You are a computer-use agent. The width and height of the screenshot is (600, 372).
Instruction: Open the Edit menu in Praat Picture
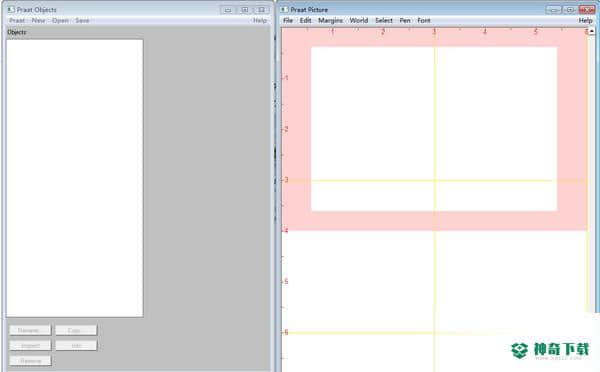click(305, 21)
